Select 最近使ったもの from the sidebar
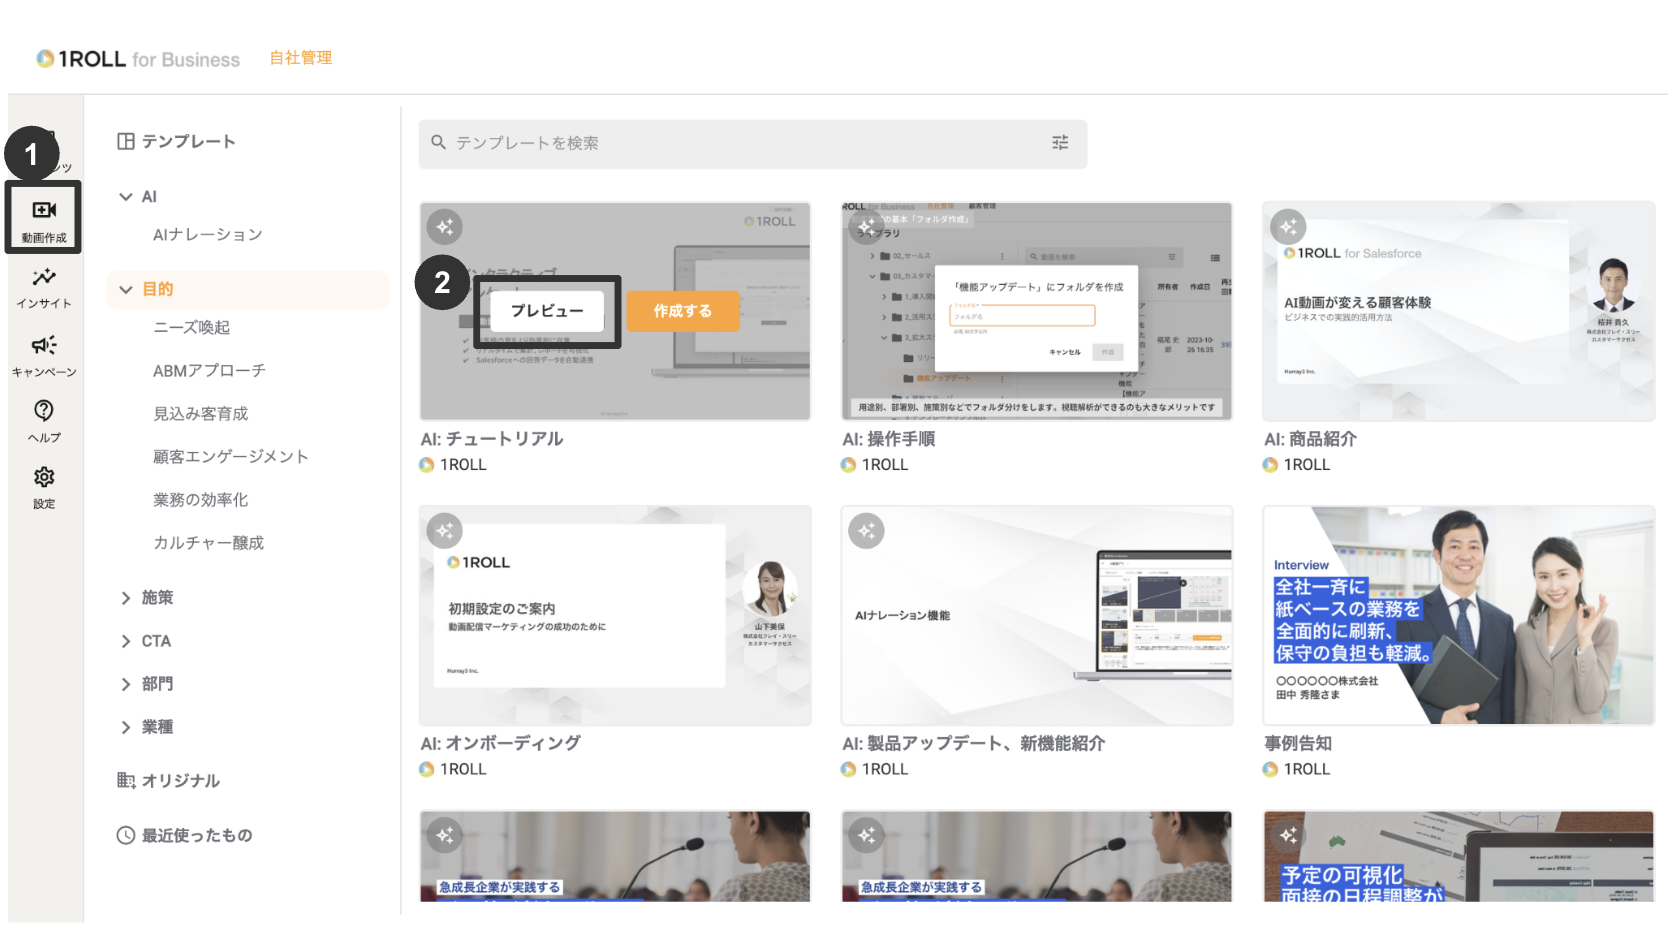The height and width of the screenshot is (940, 1668). [196, 835]
